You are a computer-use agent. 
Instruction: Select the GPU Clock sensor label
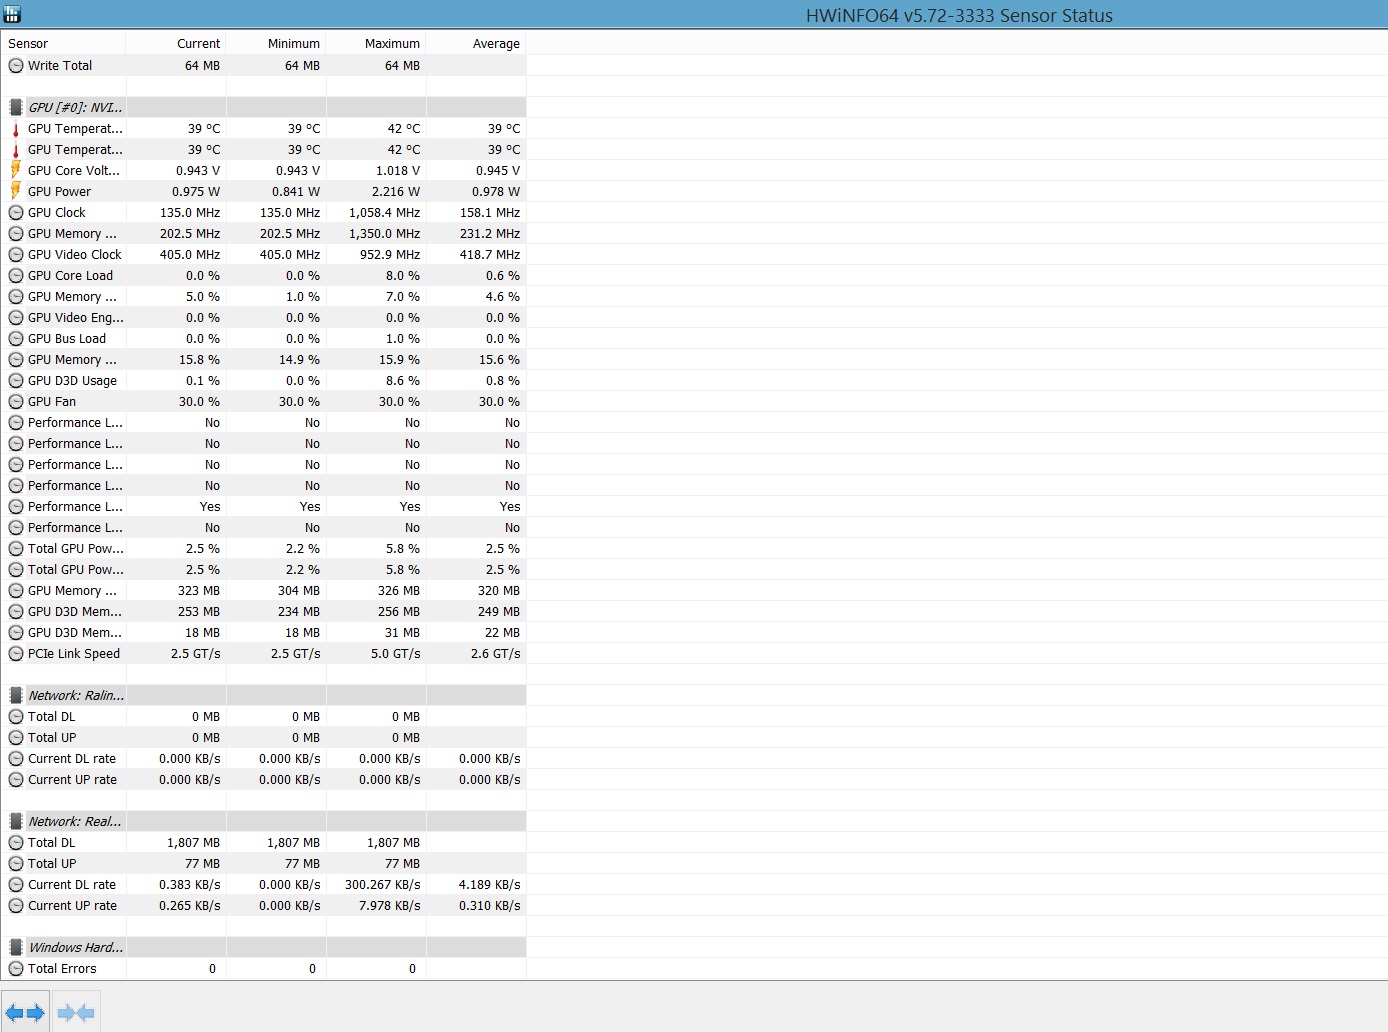tap(57, 213)
